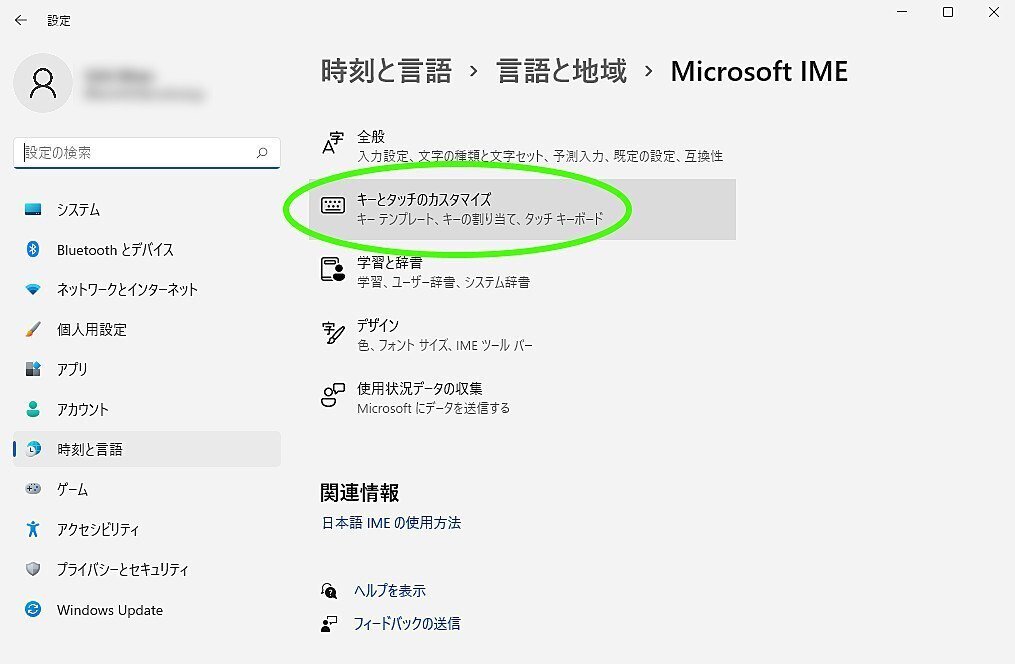Screen dimensions: 1015x664
Task: Click the 学習と辞書 dictionary icon
Action: click(x=333, y=269)
